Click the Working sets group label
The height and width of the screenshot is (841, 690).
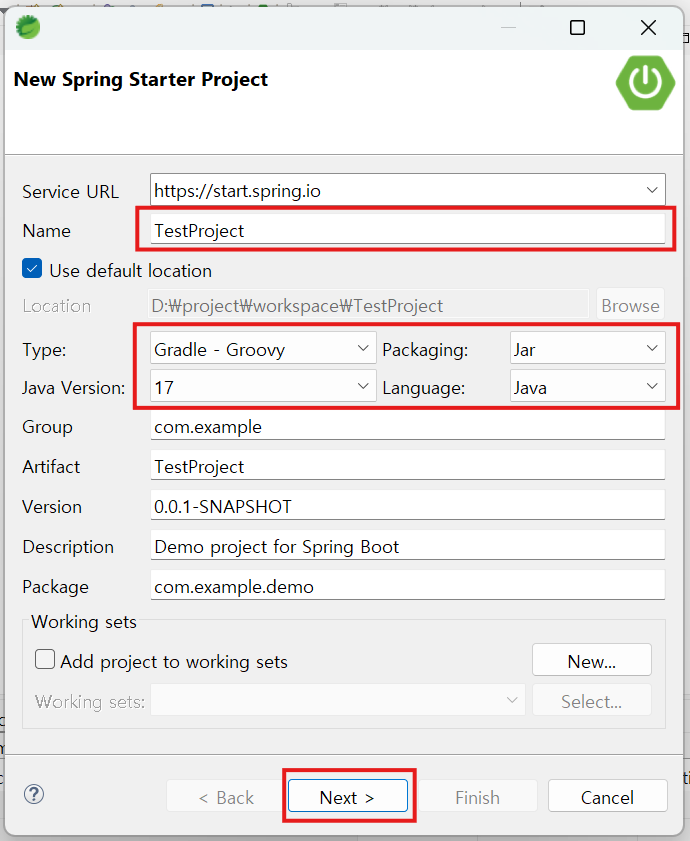pyautogui.click(x=84, y=622)
